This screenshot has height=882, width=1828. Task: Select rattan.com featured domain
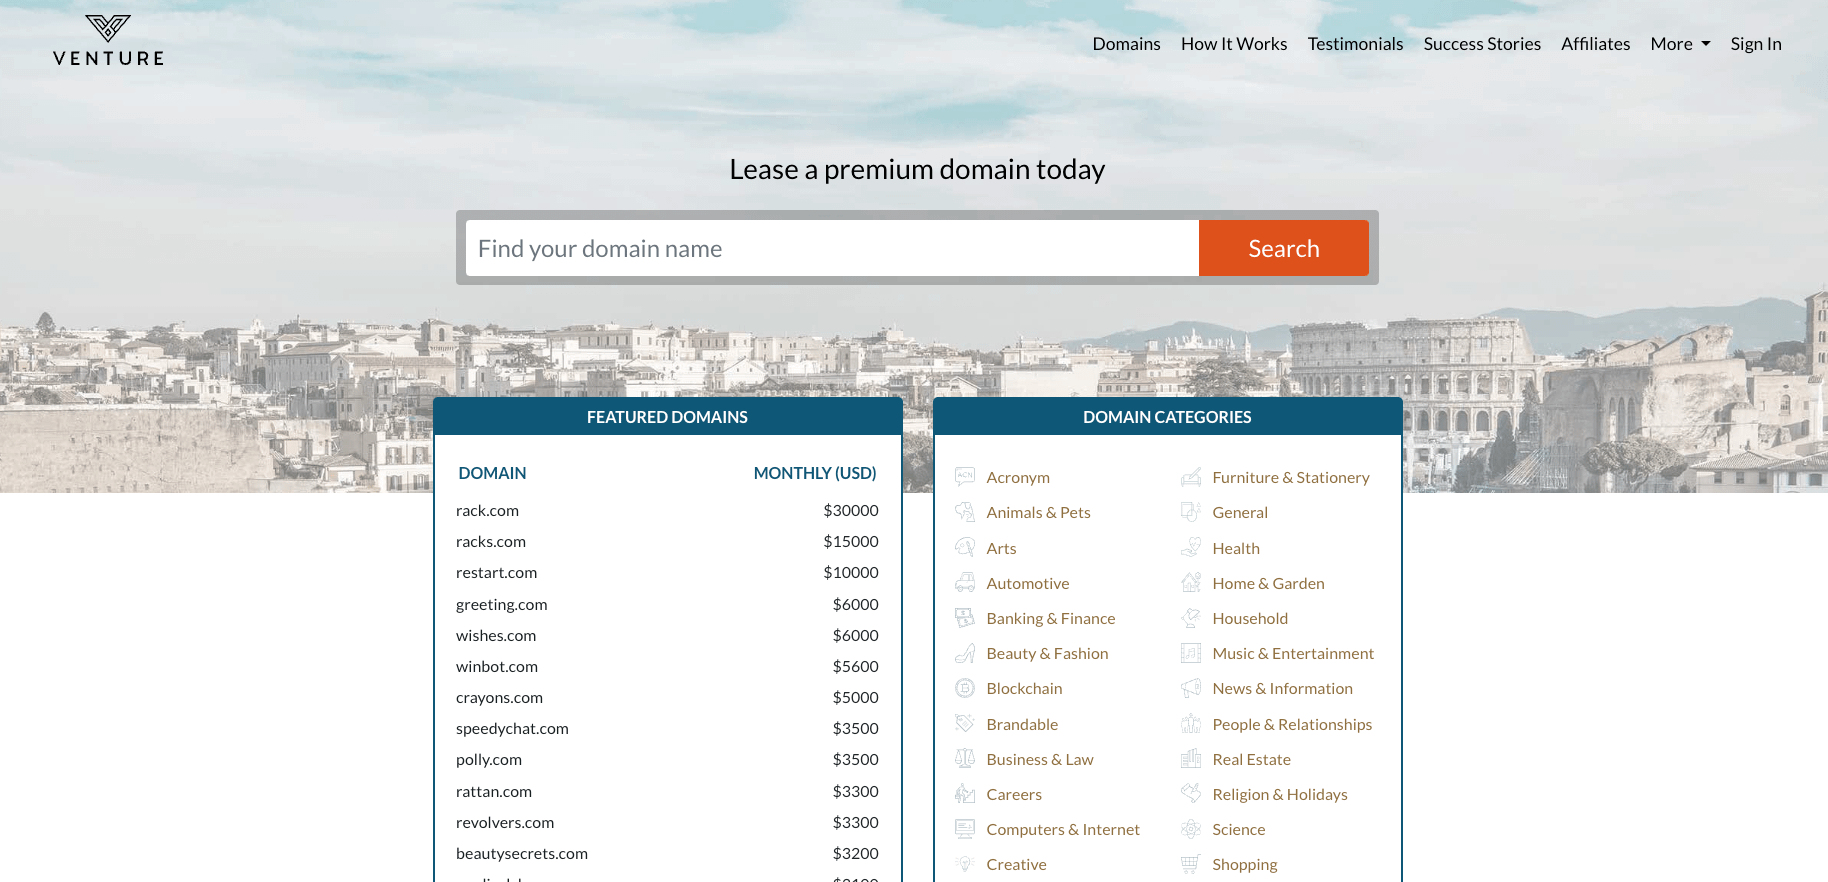(x=494, y=791)
